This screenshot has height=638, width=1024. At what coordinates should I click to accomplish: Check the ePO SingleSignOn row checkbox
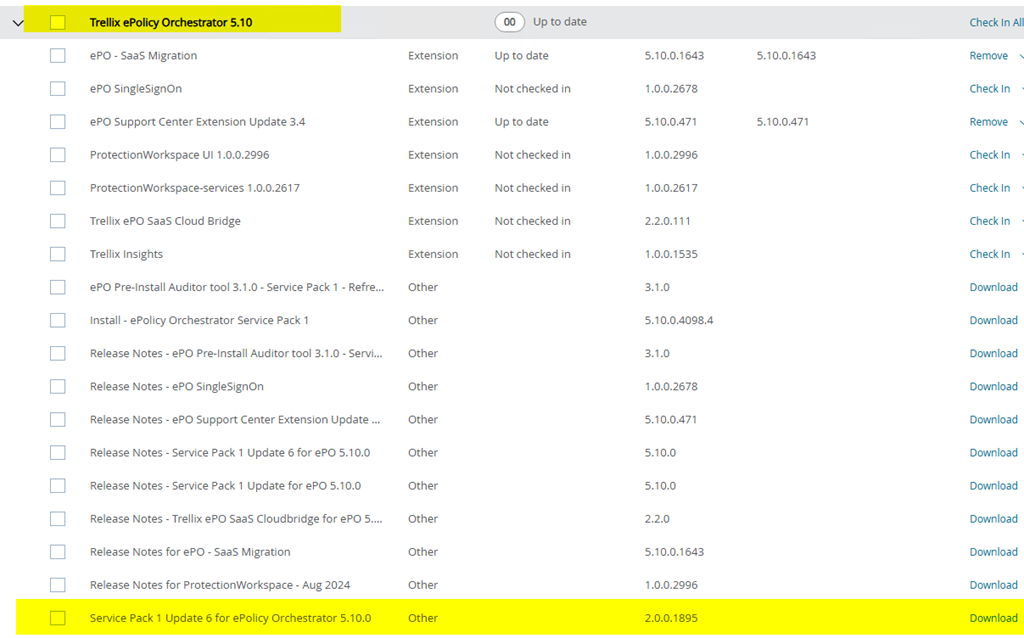[x=58, y=89]
